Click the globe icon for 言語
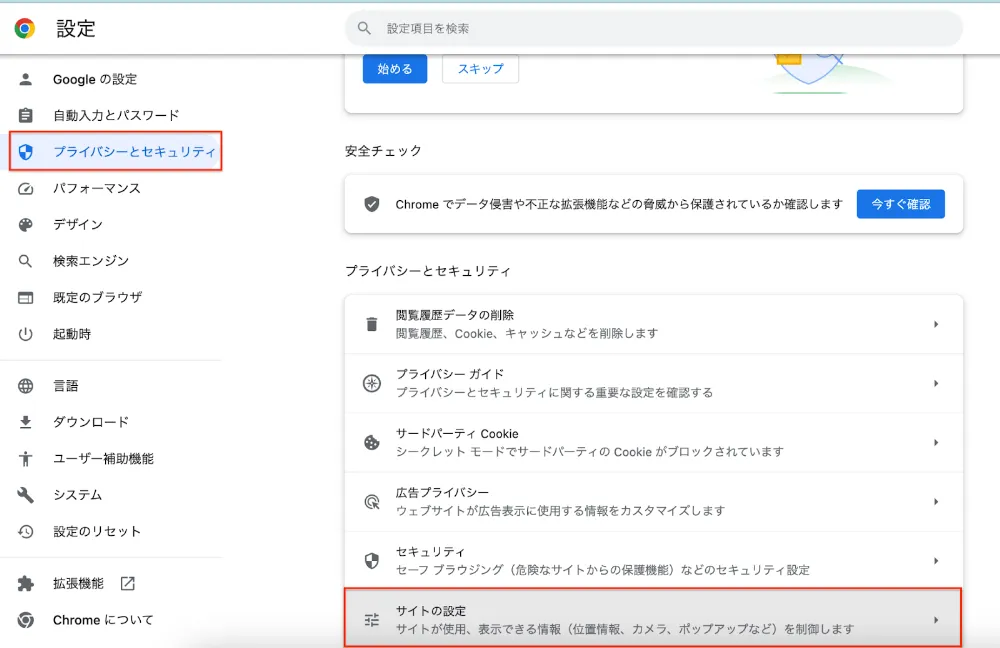 click(26, 386)
